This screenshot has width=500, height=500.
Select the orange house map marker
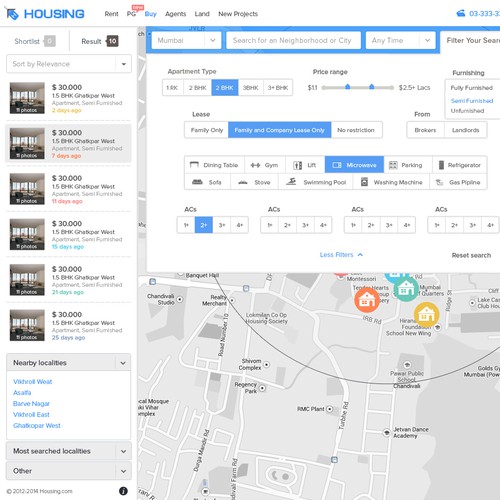[367, 300]
